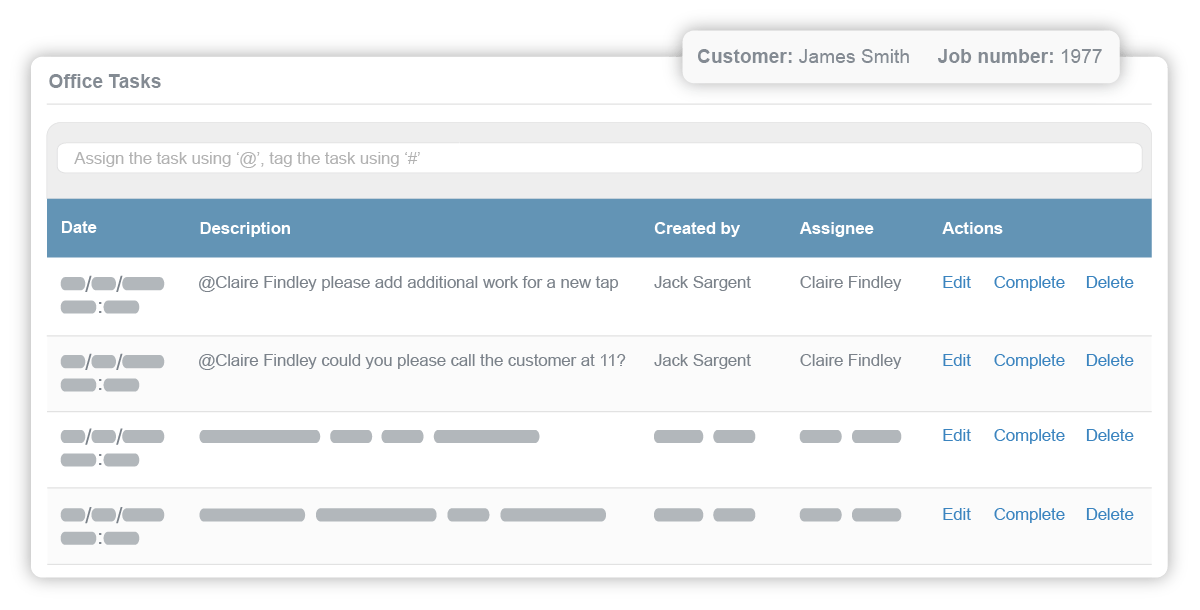This screenshot has height=610, width=1200.
Task: Delete the third task in the list
Action: point(1109,435)
